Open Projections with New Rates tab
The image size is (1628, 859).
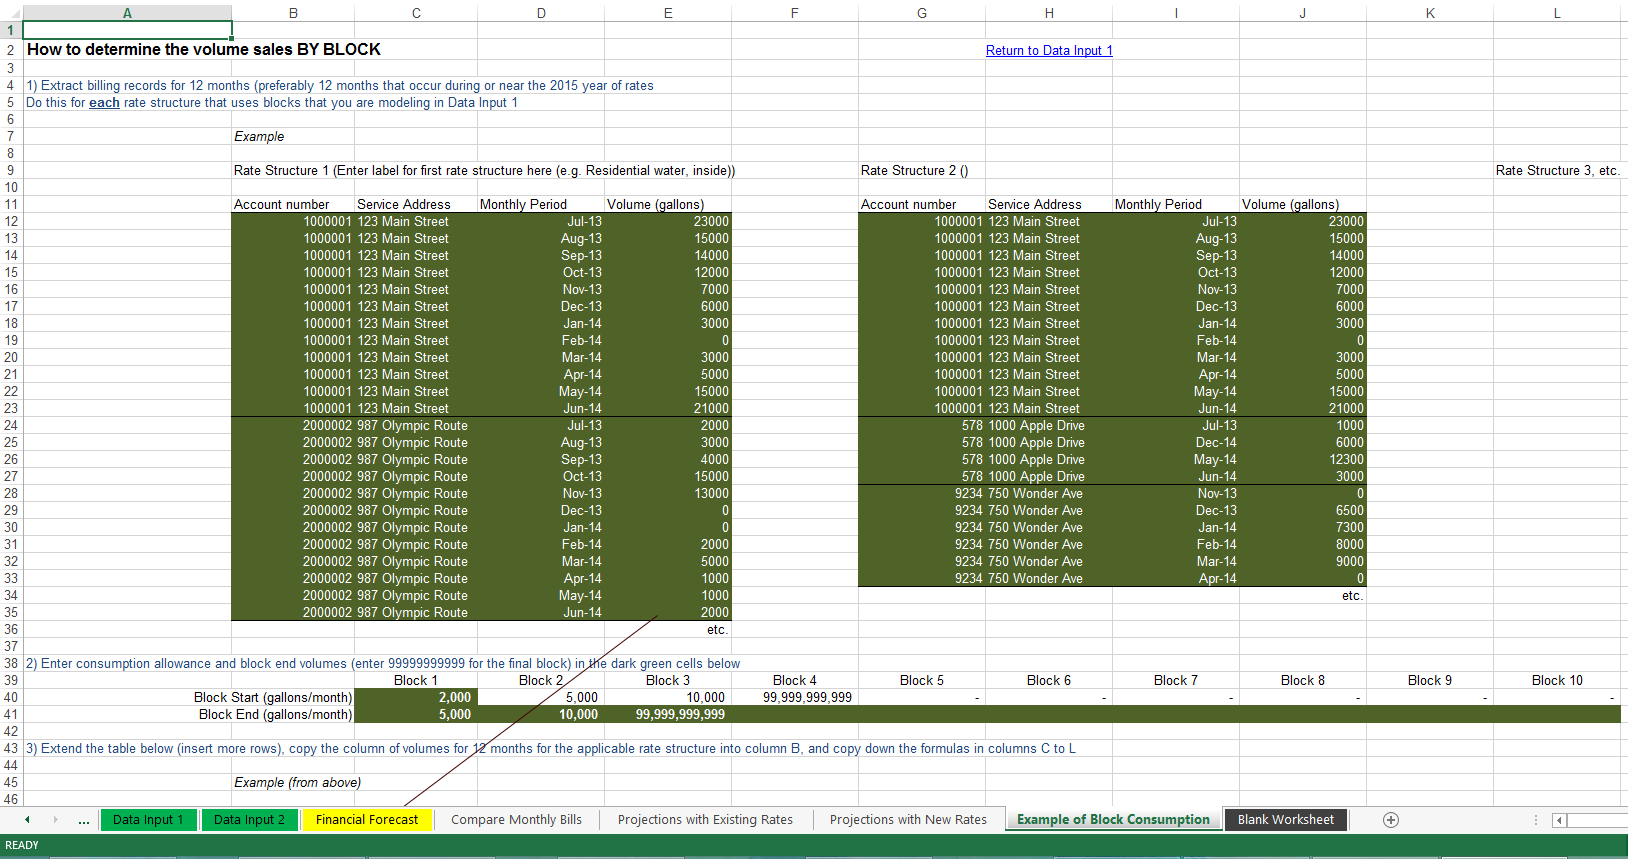(x=908, y=820)
